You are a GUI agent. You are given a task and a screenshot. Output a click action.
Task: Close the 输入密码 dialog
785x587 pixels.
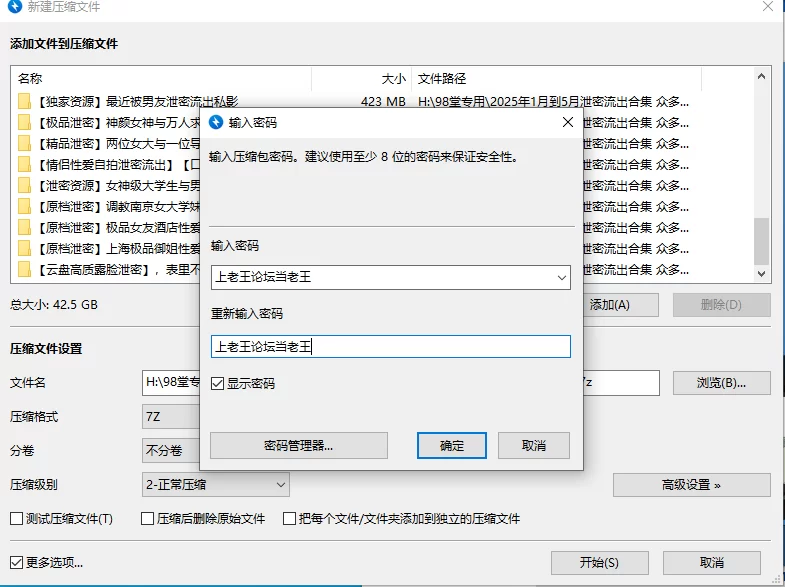568,122
